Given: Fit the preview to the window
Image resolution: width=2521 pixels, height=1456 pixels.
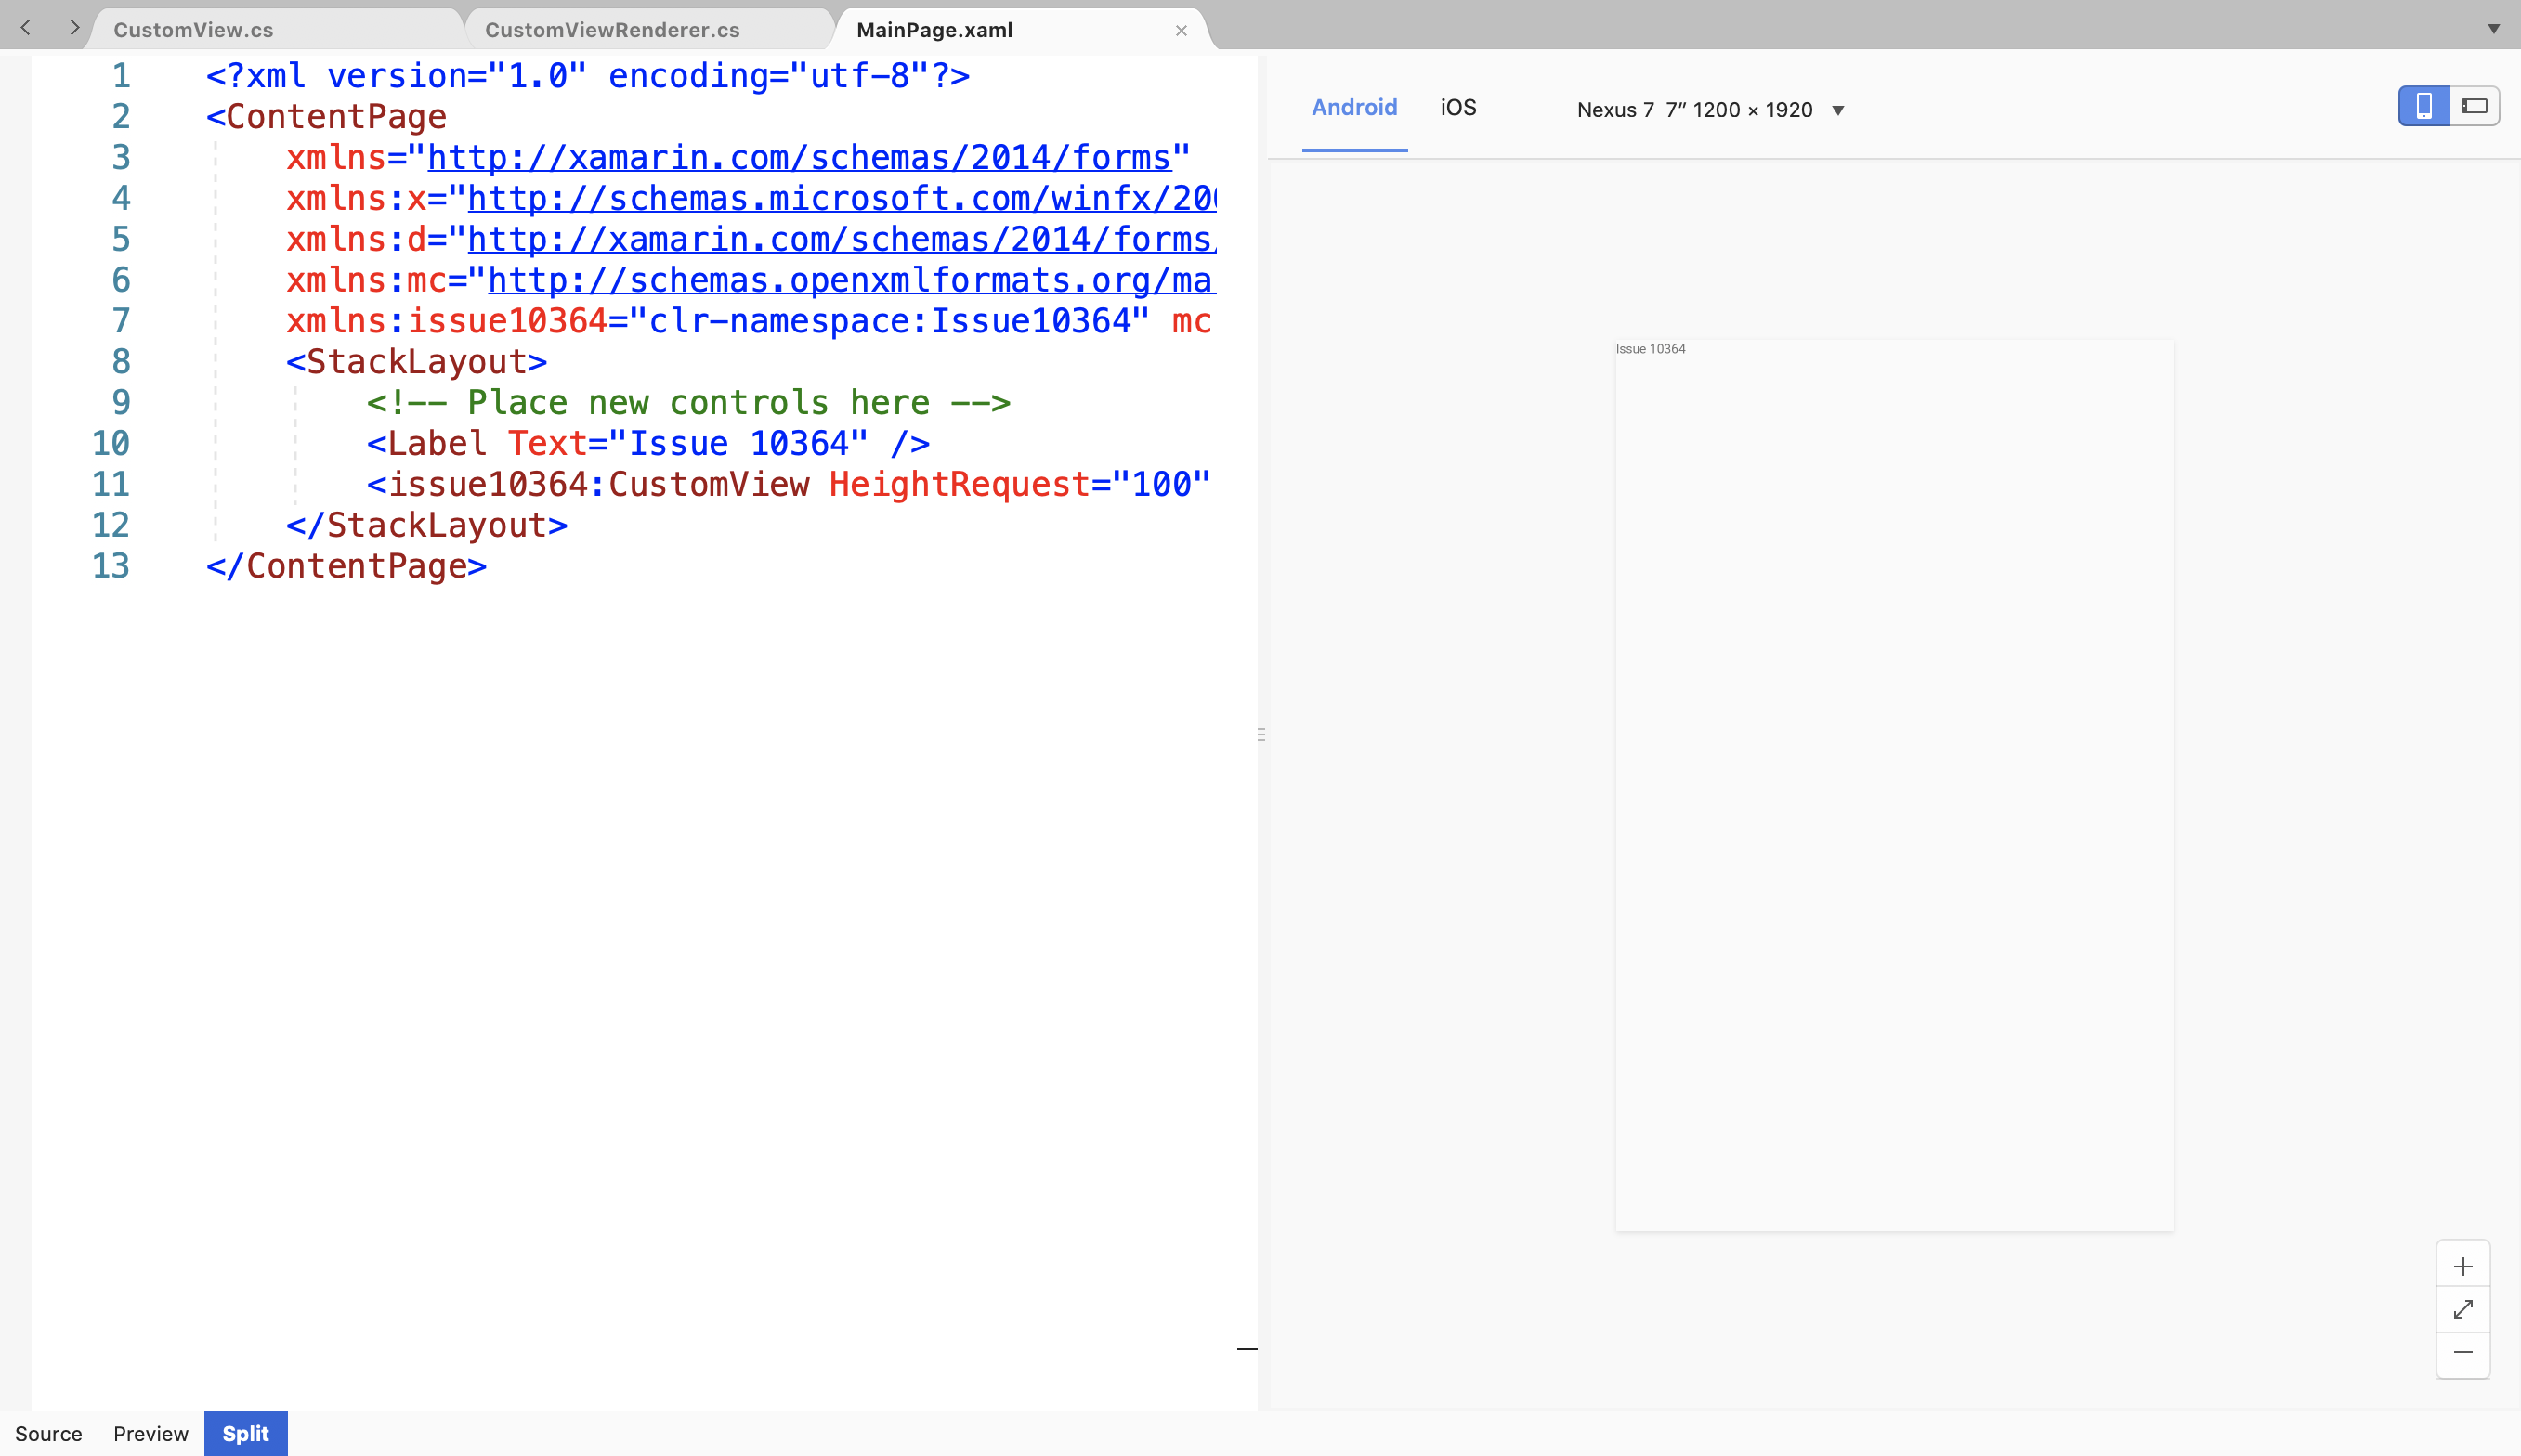Looking at the screenshot, I should [2464, 1309].
